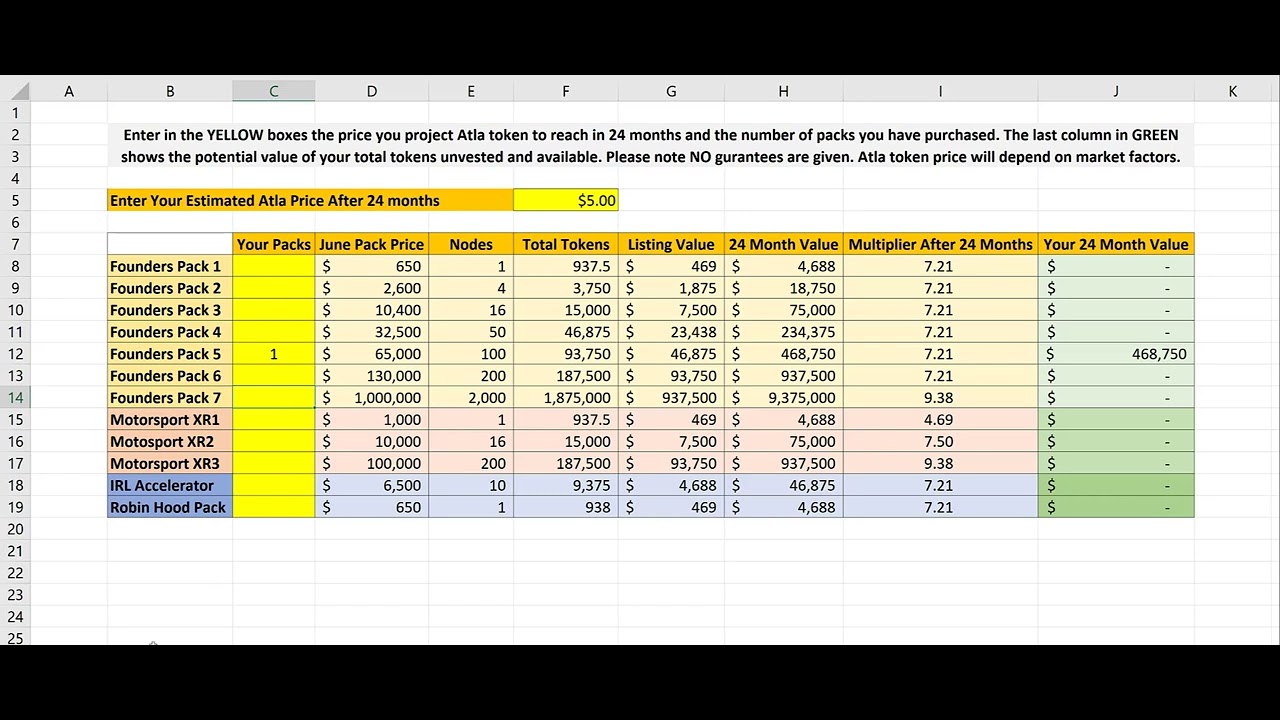Select the yellow cell next to IRL Accelerator
1280x720 pixels.
tap(273, 485)
